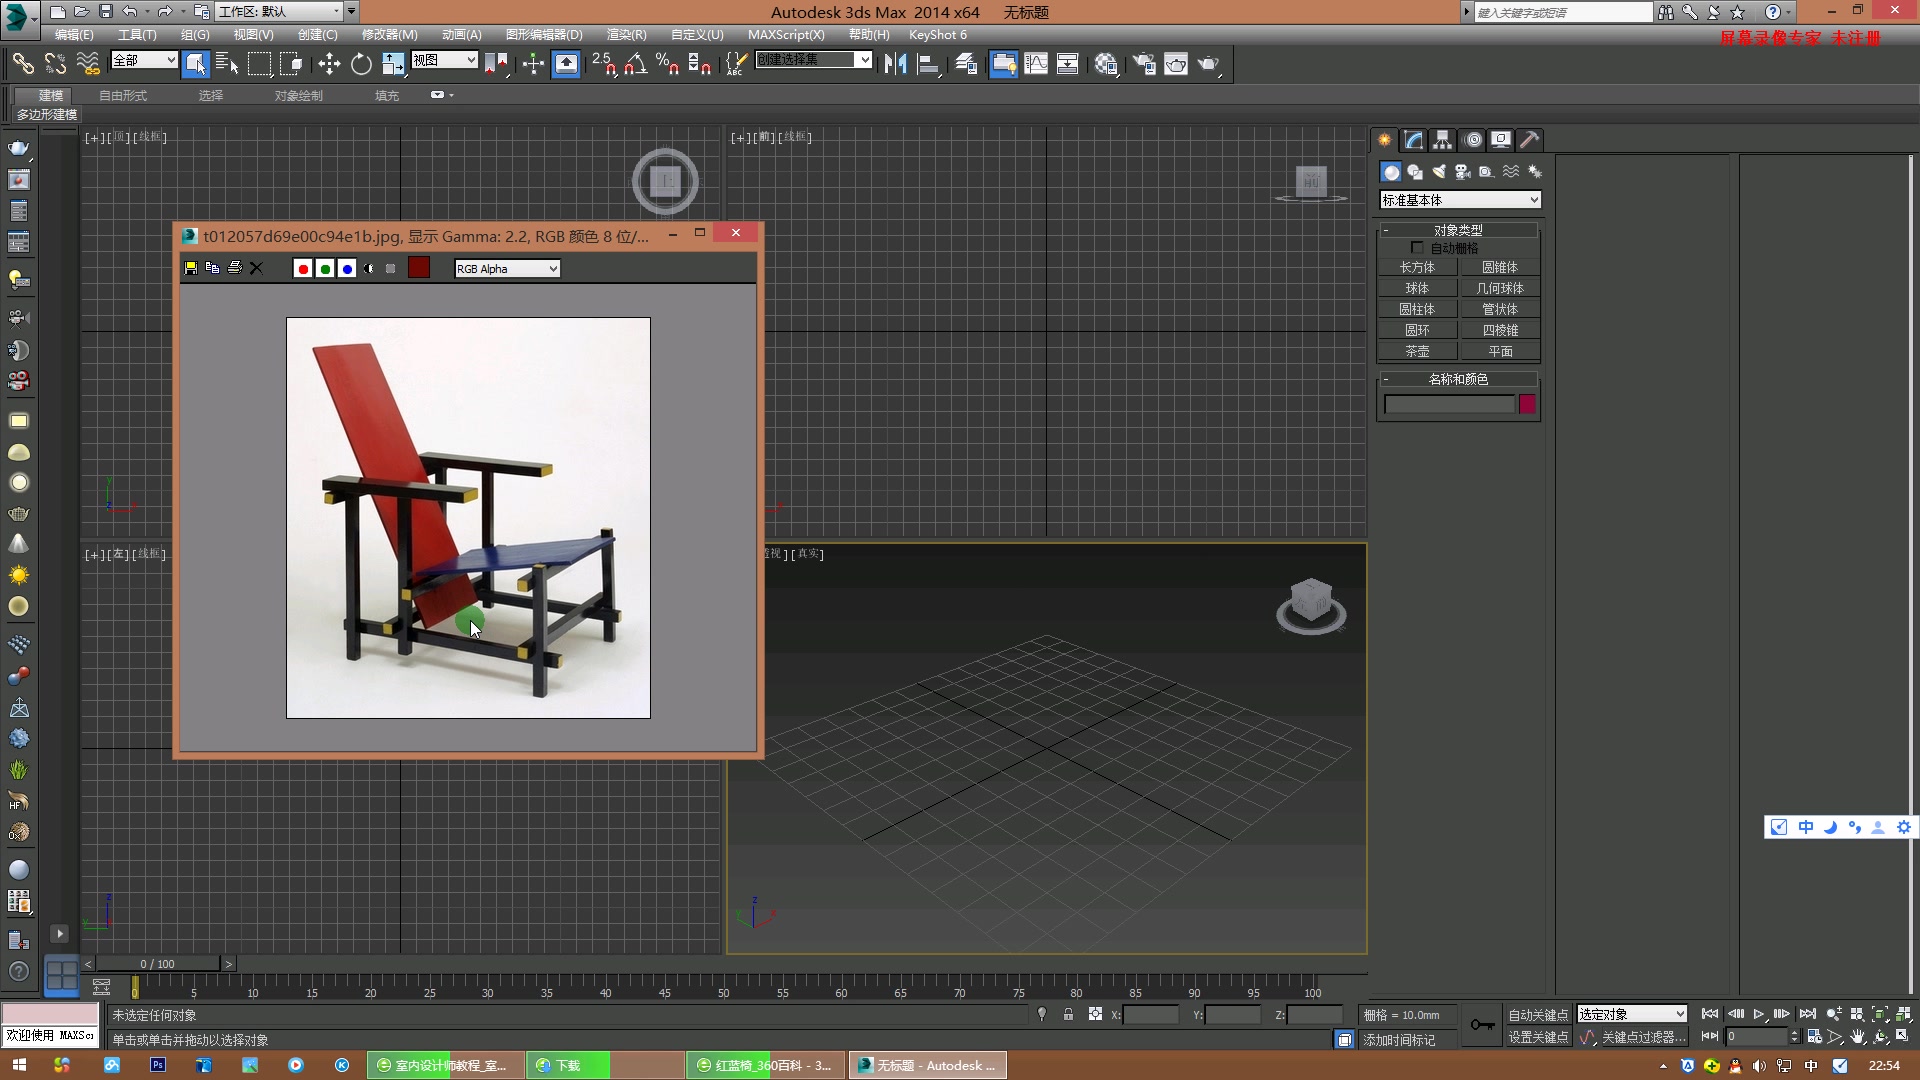
Task: Enable the 自动栅格 checkbox
Action: pyautogui.click(x=1417, y=248)
